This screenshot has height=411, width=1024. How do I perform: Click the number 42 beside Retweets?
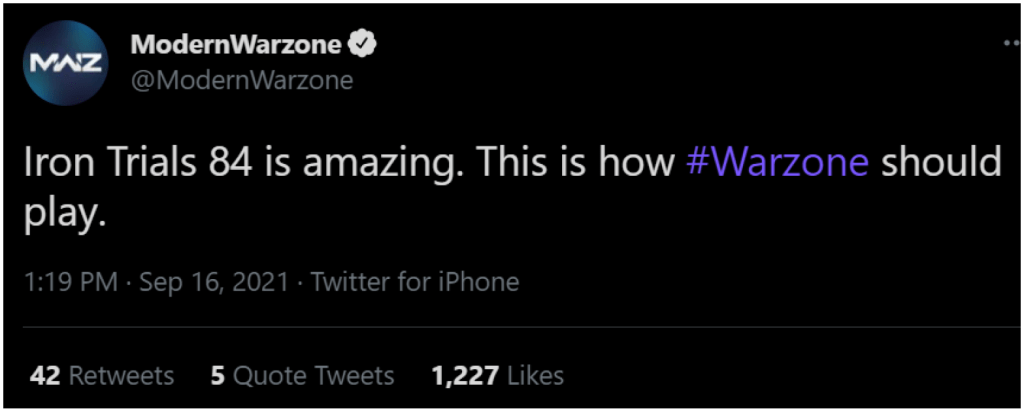[45, 376]
